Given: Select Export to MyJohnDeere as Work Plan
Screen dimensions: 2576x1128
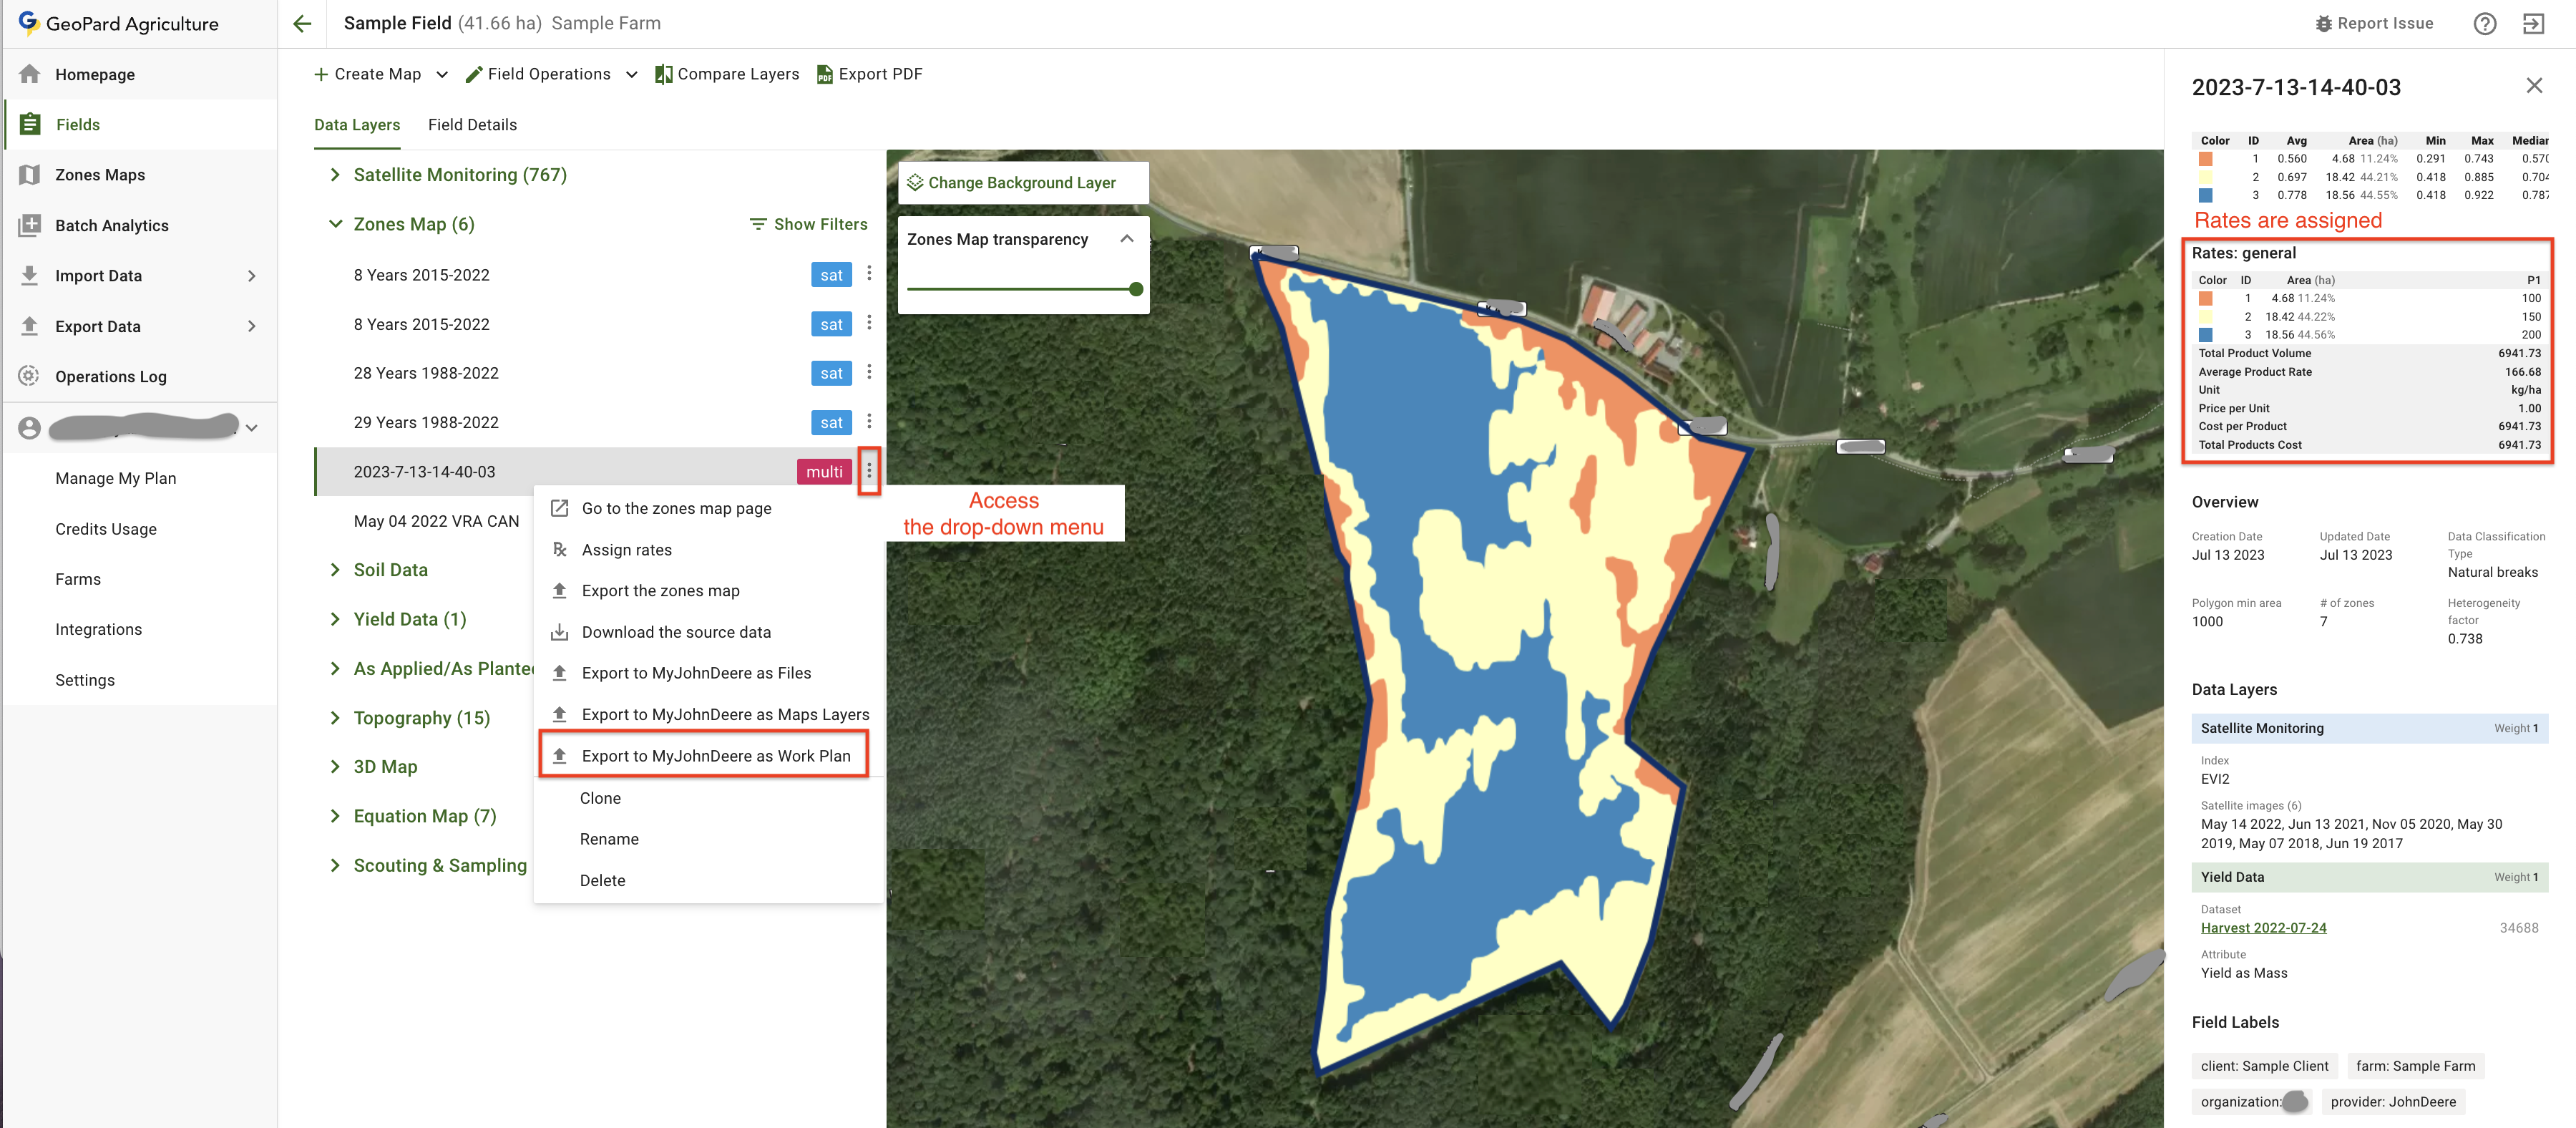Looking at the screenshot, I should tap(715, 755).
